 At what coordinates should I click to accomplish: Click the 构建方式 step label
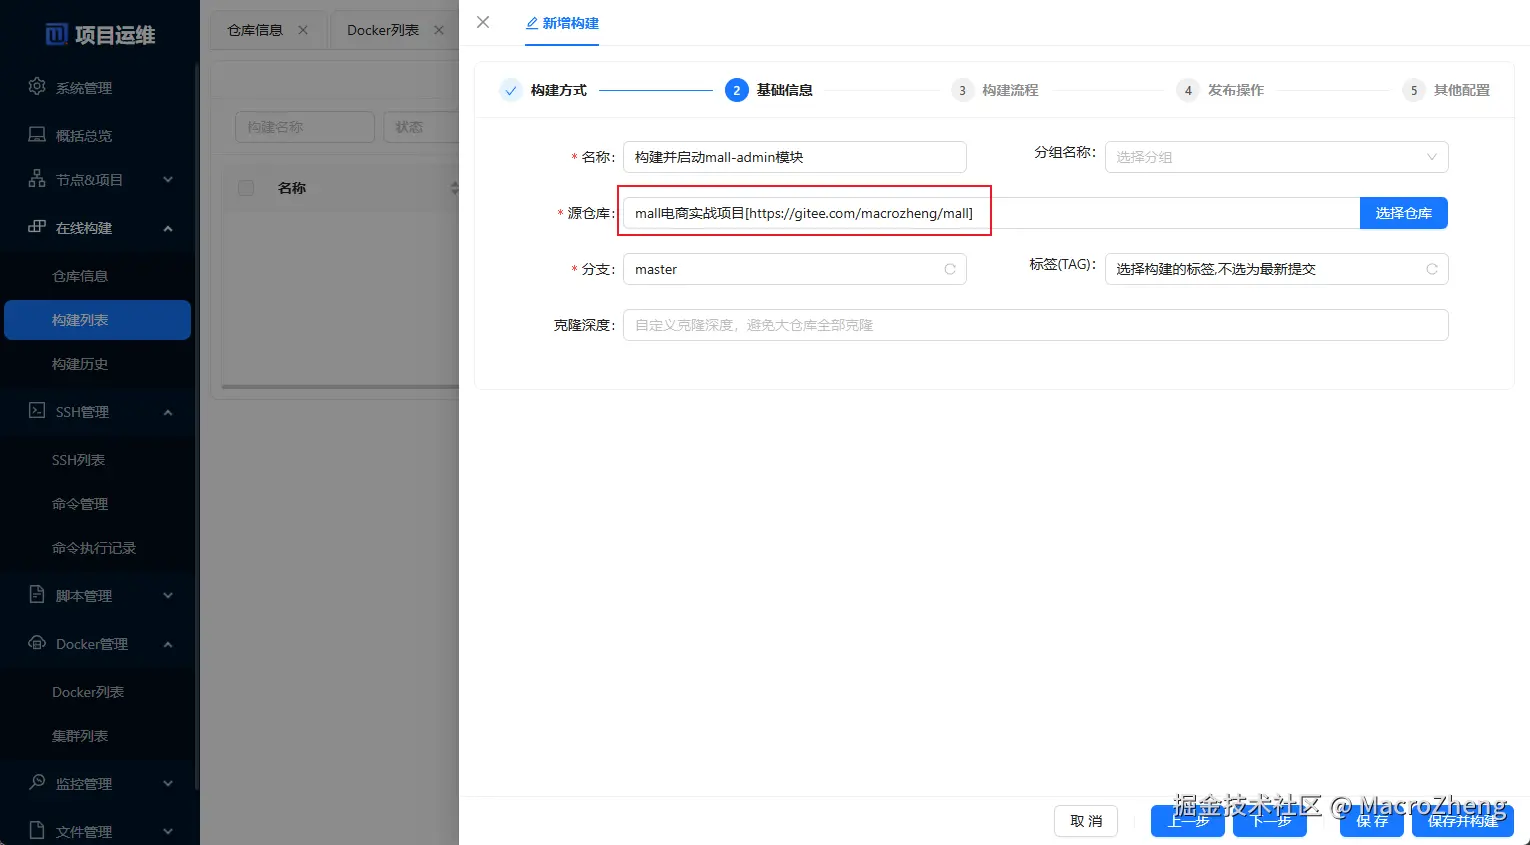coord(559,90)
